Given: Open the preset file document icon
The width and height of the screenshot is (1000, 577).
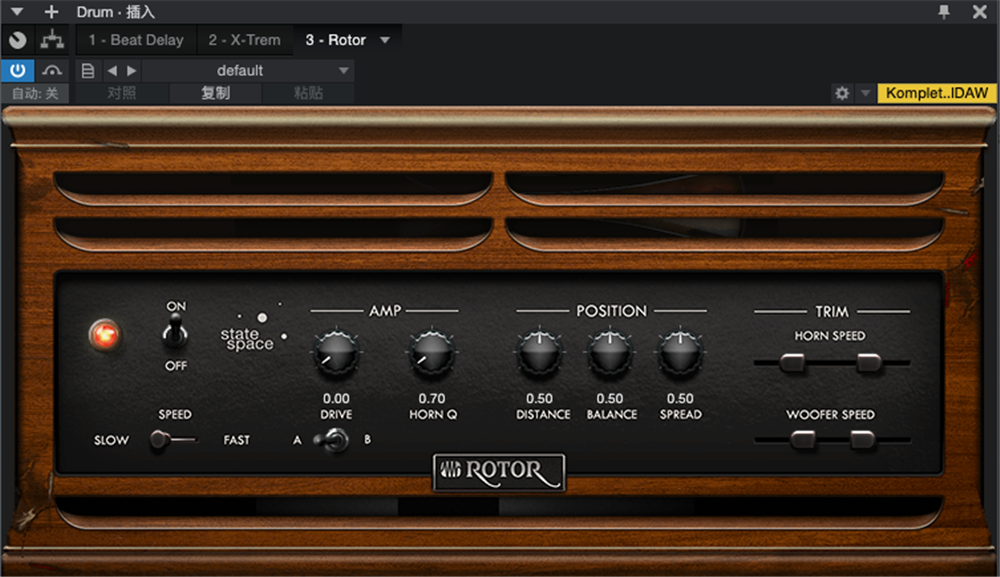Looking at the screenshot, I should [x=88, y=70].
